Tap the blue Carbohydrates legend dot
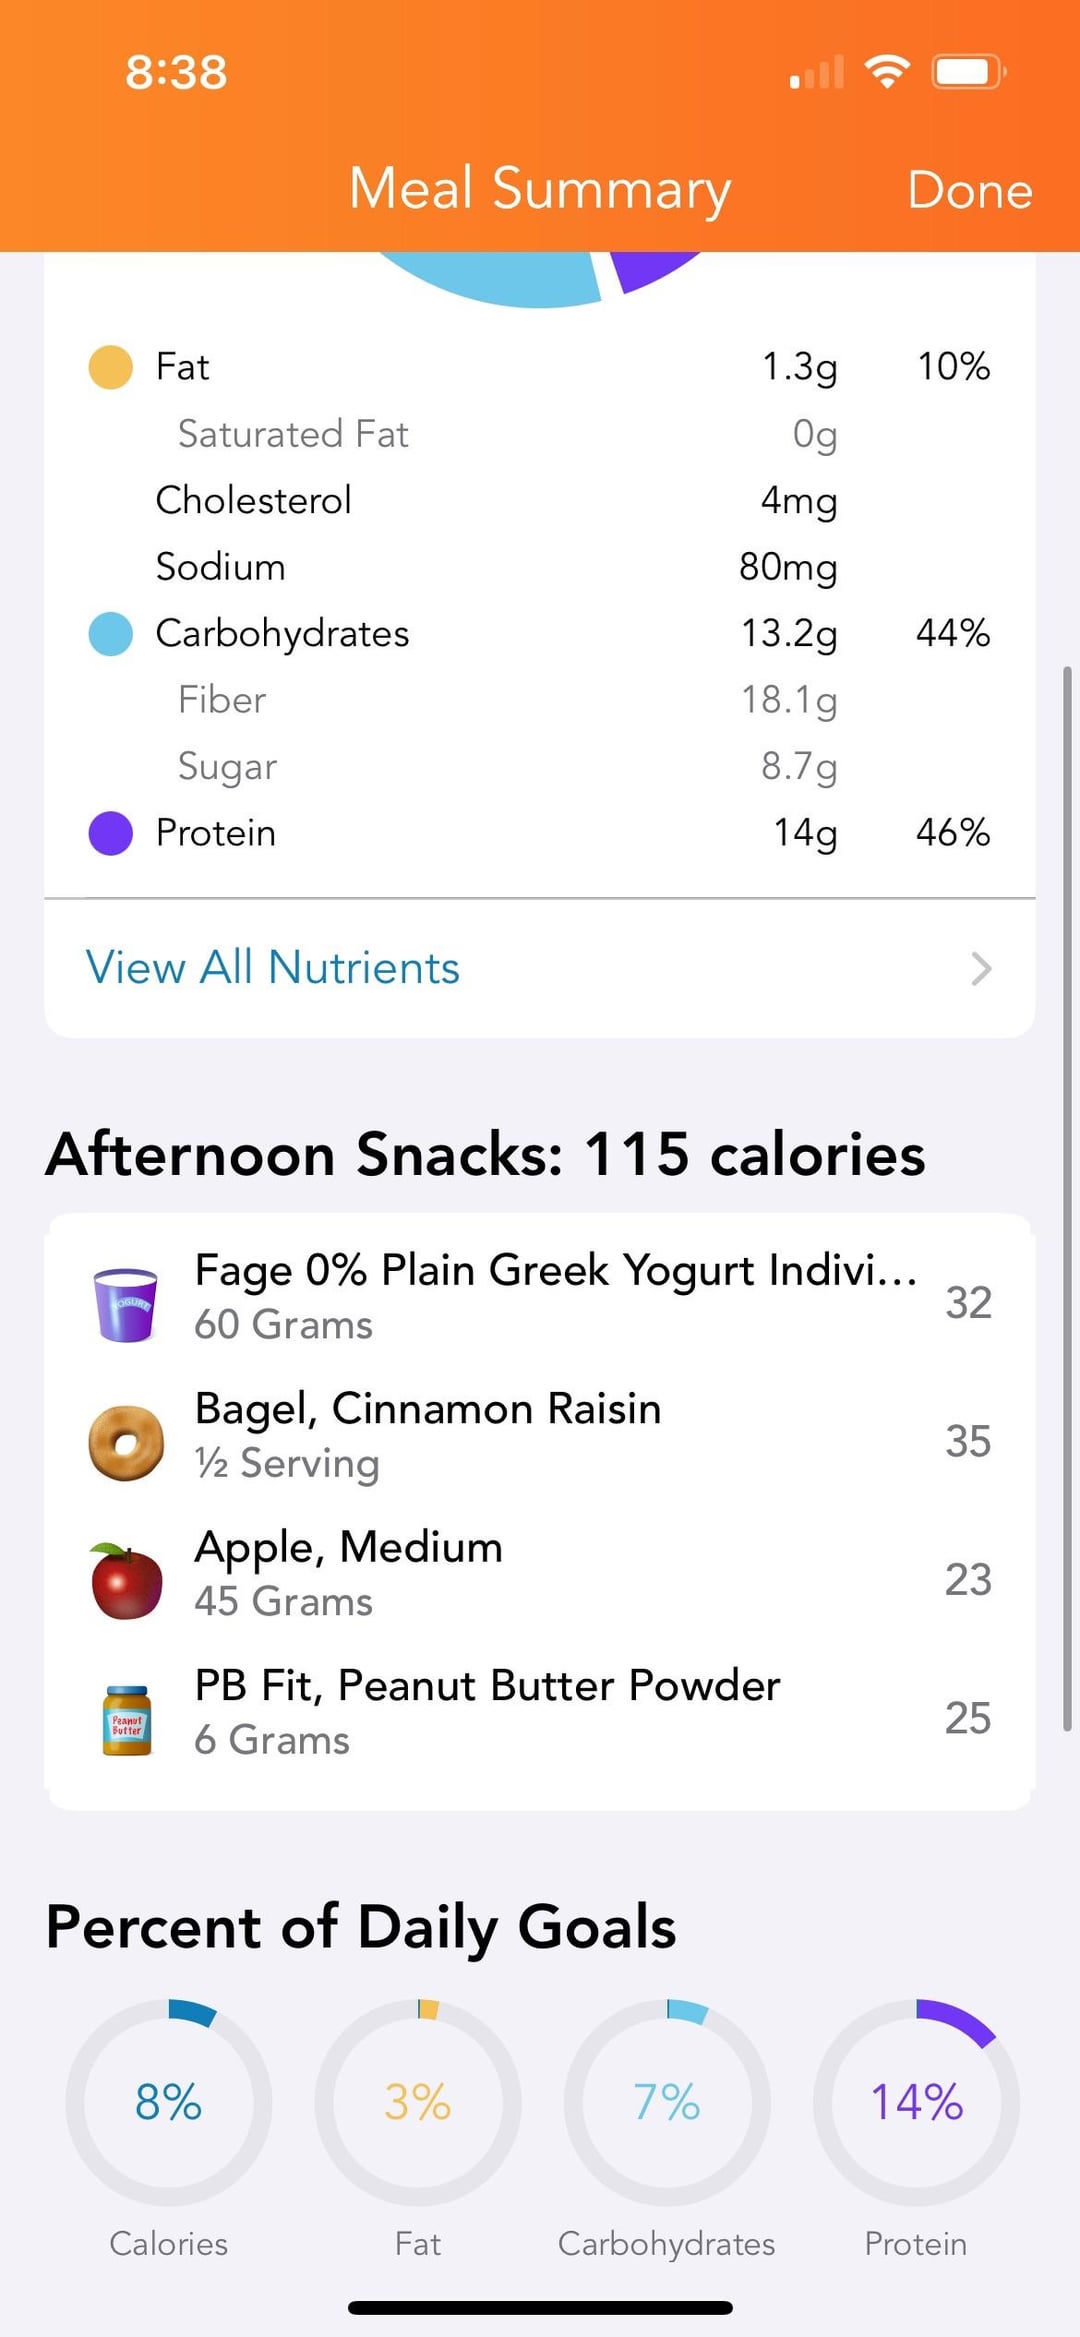The height and width of the screenshot is (2337, 1080). point(111,634)
